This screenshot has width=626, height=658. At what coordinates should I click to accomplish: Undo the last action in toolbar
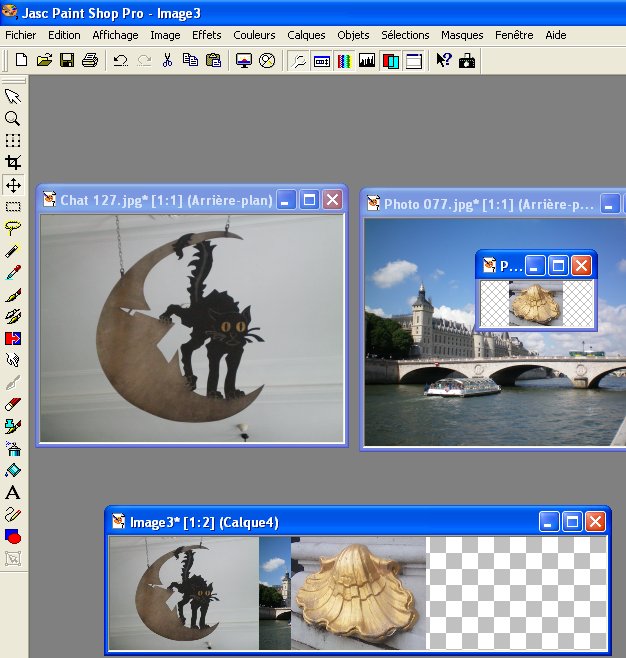coord(121,61)
